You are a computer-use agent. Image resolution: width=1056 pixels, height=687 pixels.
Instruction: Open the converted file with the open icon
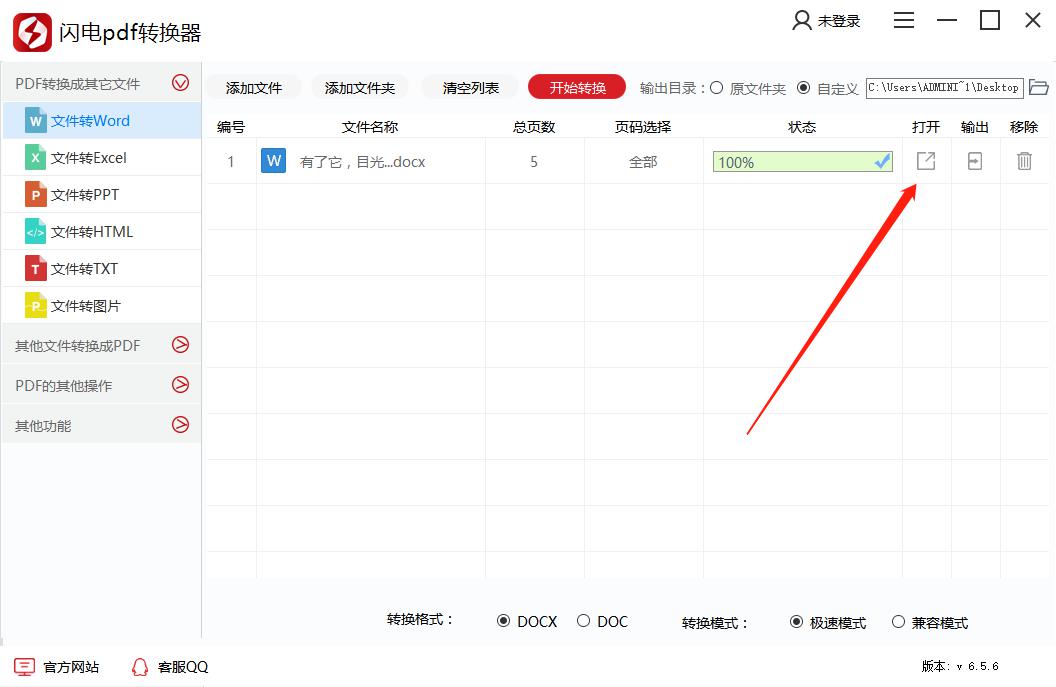926,161
